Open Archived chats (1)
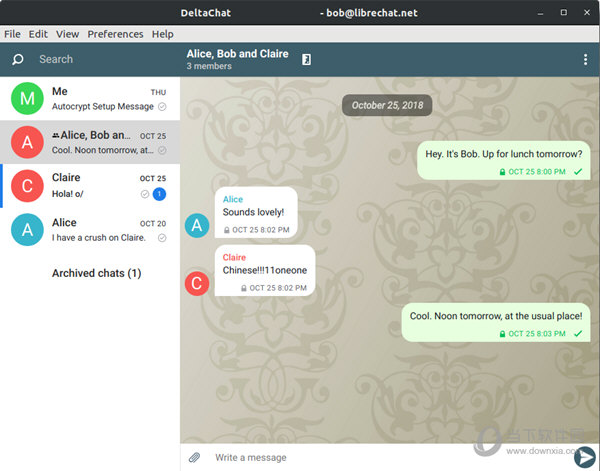This screenshot has height=471, width=600. [96, 273]
